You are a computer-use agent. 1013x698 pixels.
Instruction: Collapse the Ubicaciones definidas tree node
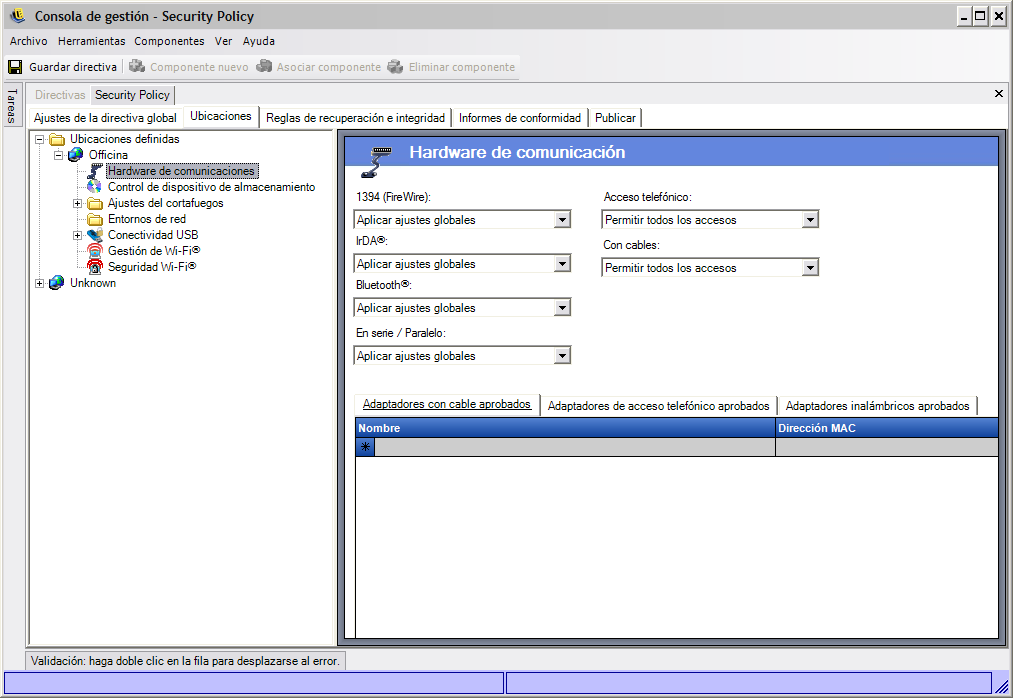coord(40,139)
